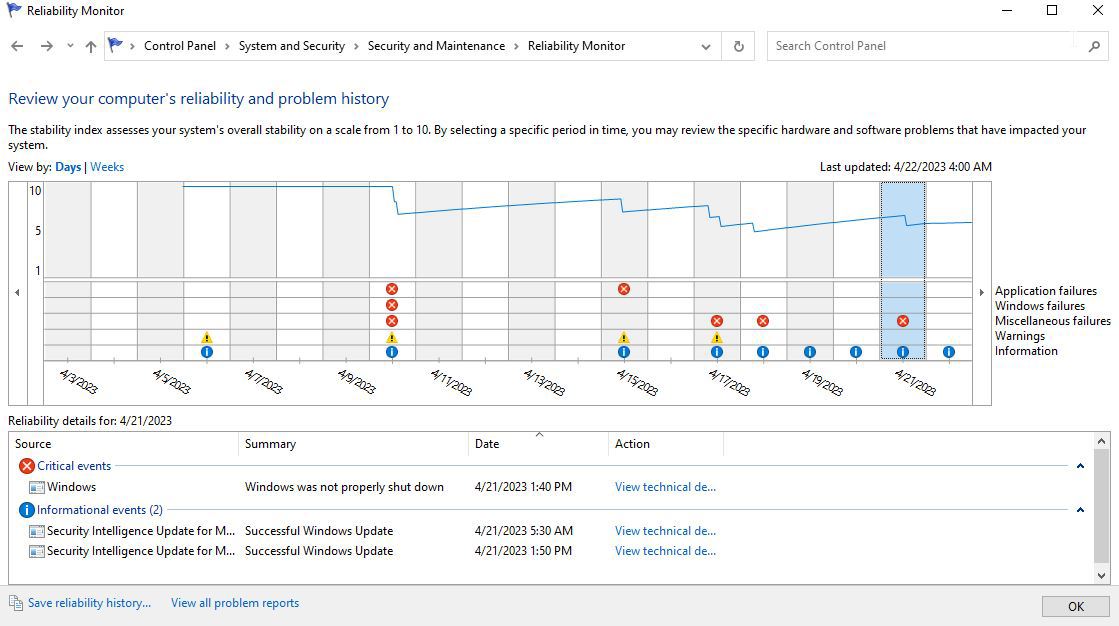This screenshot has width=1119, height=626.
Task: Click the search magnifier icon
Action: (x=1094, y=46)
